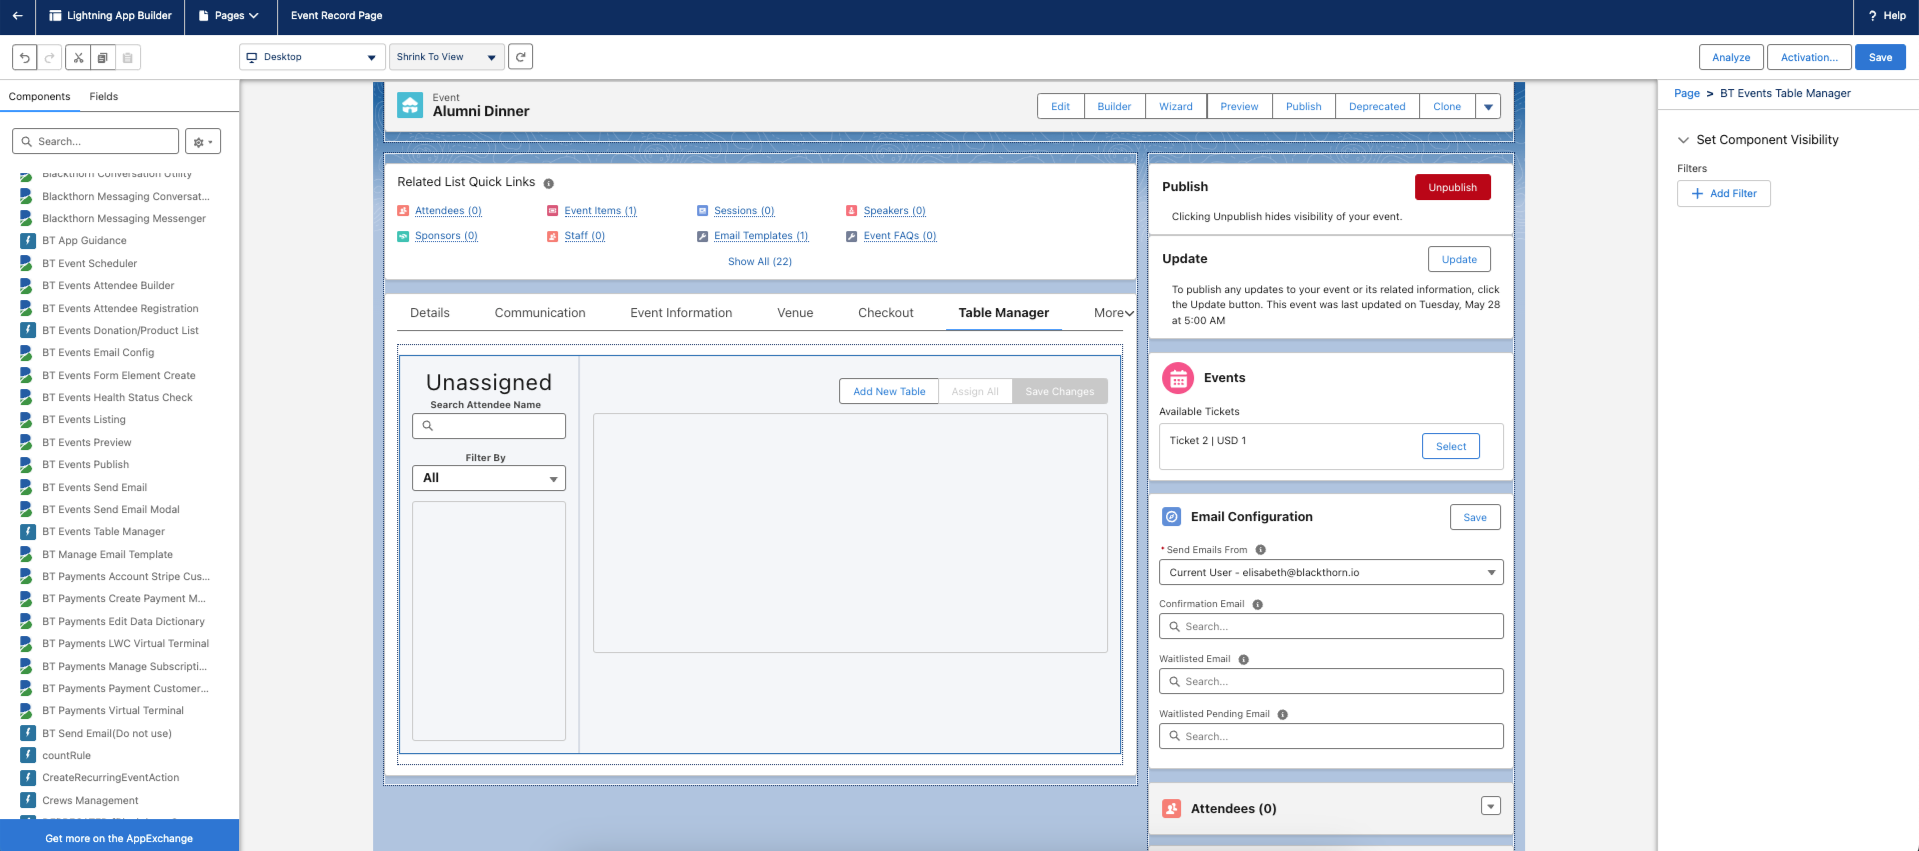Click the Add Filter button

click(1724, 194)
